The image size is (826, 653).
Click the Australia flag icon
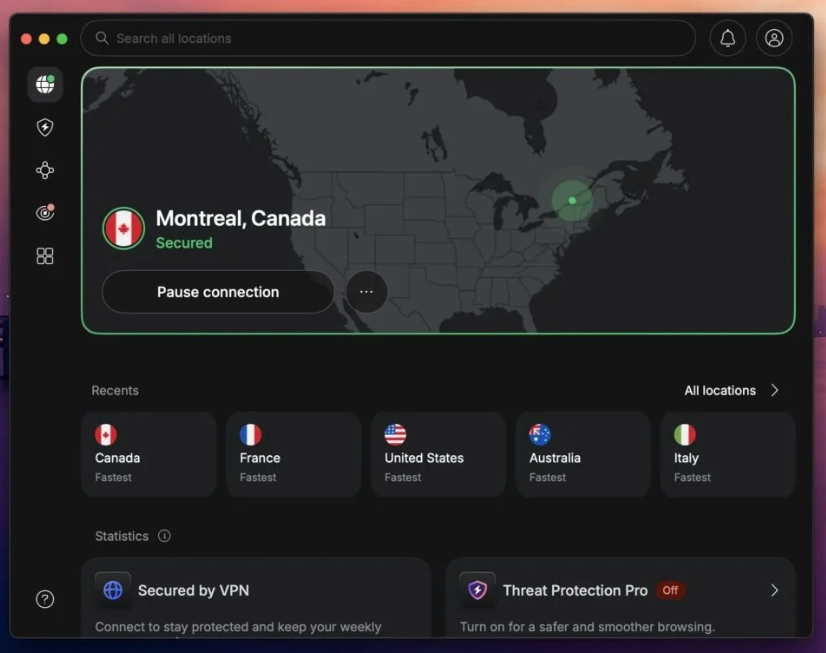pos(540,434)
